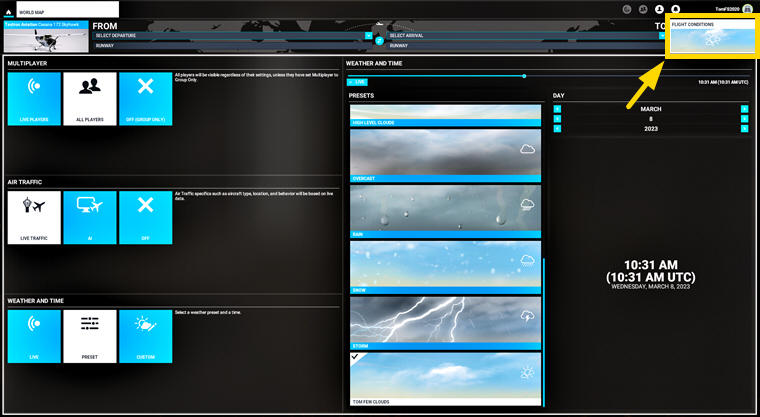The height and width of the screenshot is (417, 760).
Task: Turn multiplayer Off (Group Only)
Action: tap(145, 99)
